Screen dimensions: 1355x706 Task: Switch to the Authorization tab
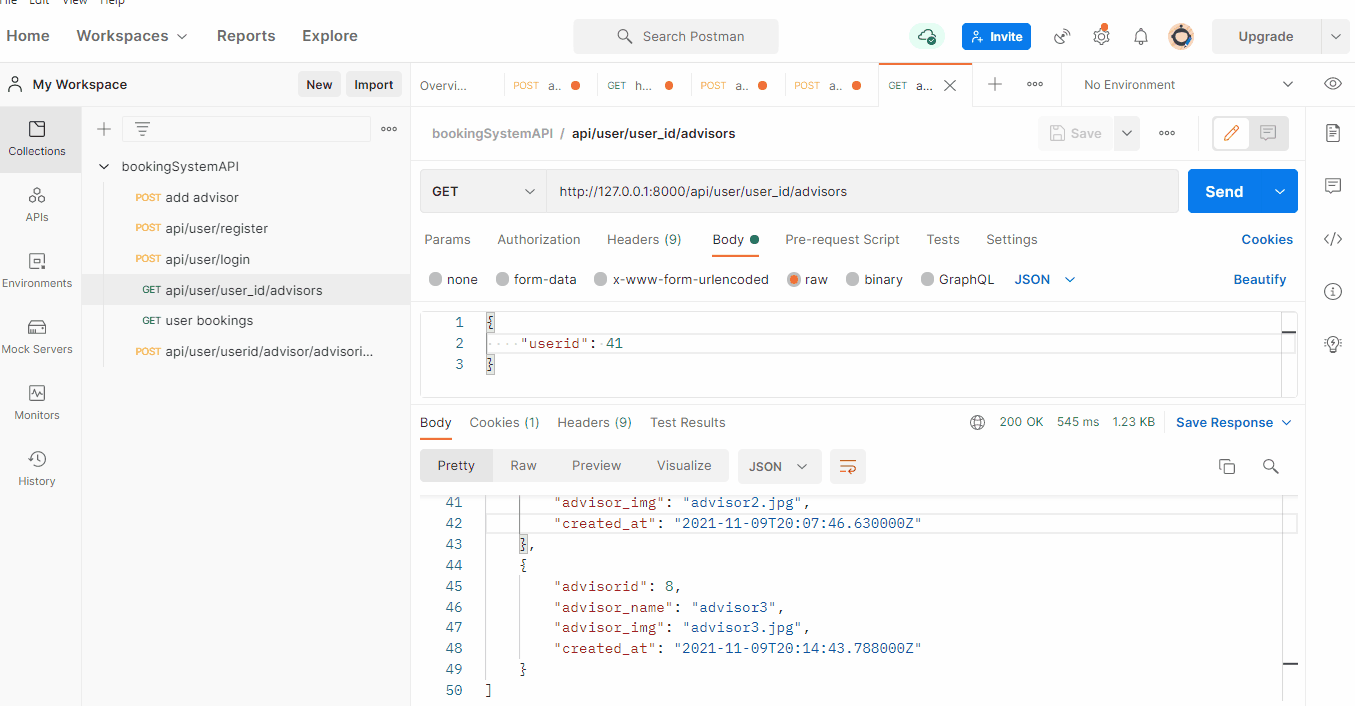tap(539, 240)
